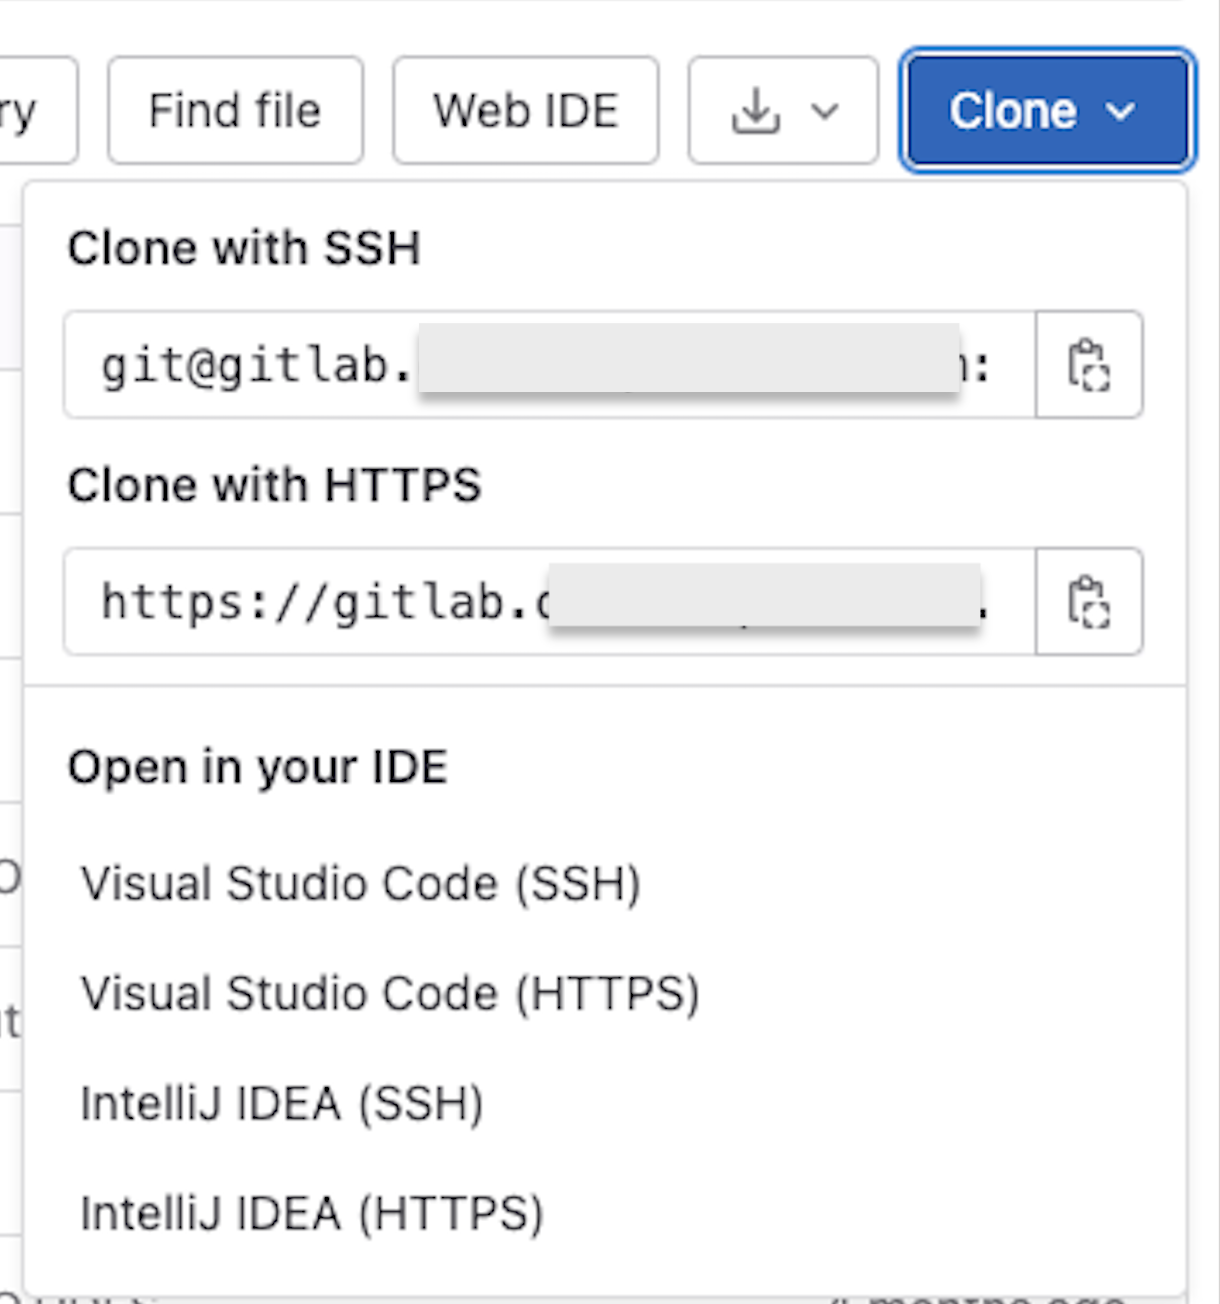Copy the SSH clone URL to clipboard

pos(1089,365)
